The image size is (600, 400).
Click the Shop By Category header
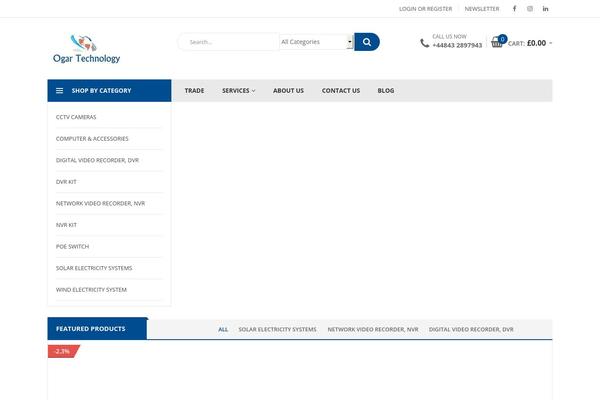pos(109,91)
